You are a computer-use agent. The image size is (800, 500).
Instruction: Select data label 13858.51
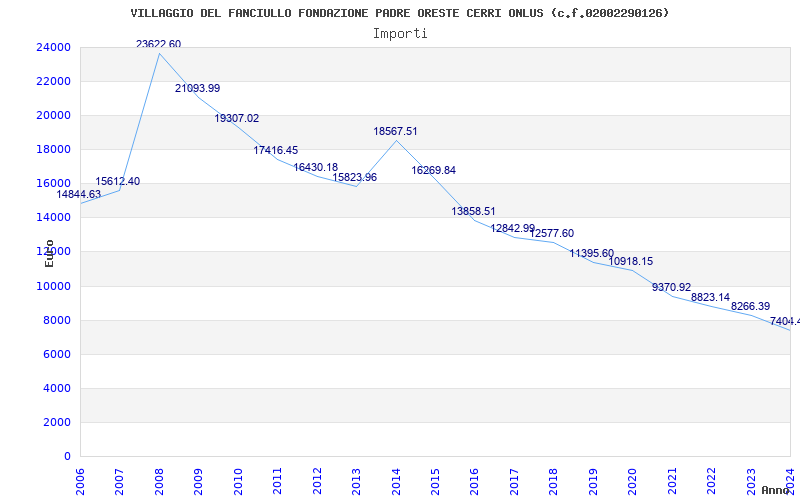point(473,211)
